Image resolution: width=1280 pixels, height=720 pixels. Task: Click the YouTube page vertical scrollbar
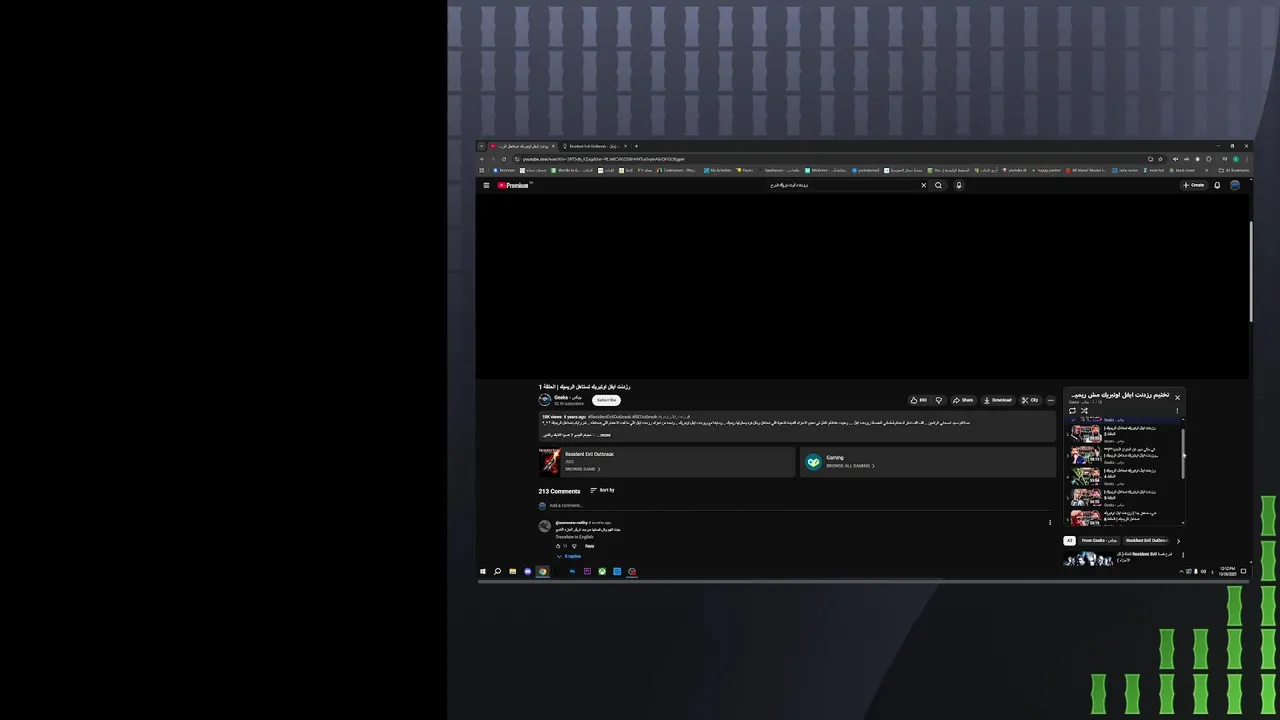point(1251,271)
